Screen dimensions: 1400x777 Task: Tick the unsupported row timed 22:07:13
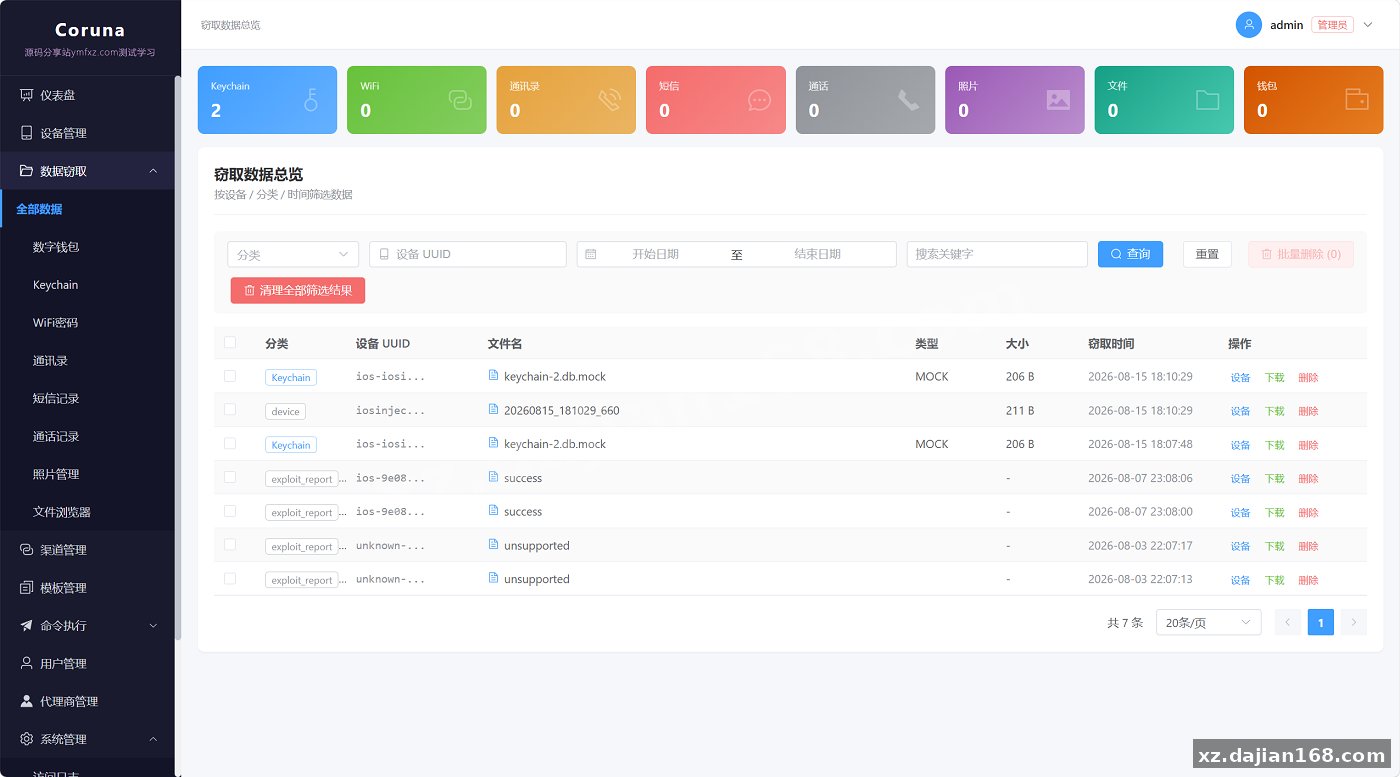pos(230,578)
